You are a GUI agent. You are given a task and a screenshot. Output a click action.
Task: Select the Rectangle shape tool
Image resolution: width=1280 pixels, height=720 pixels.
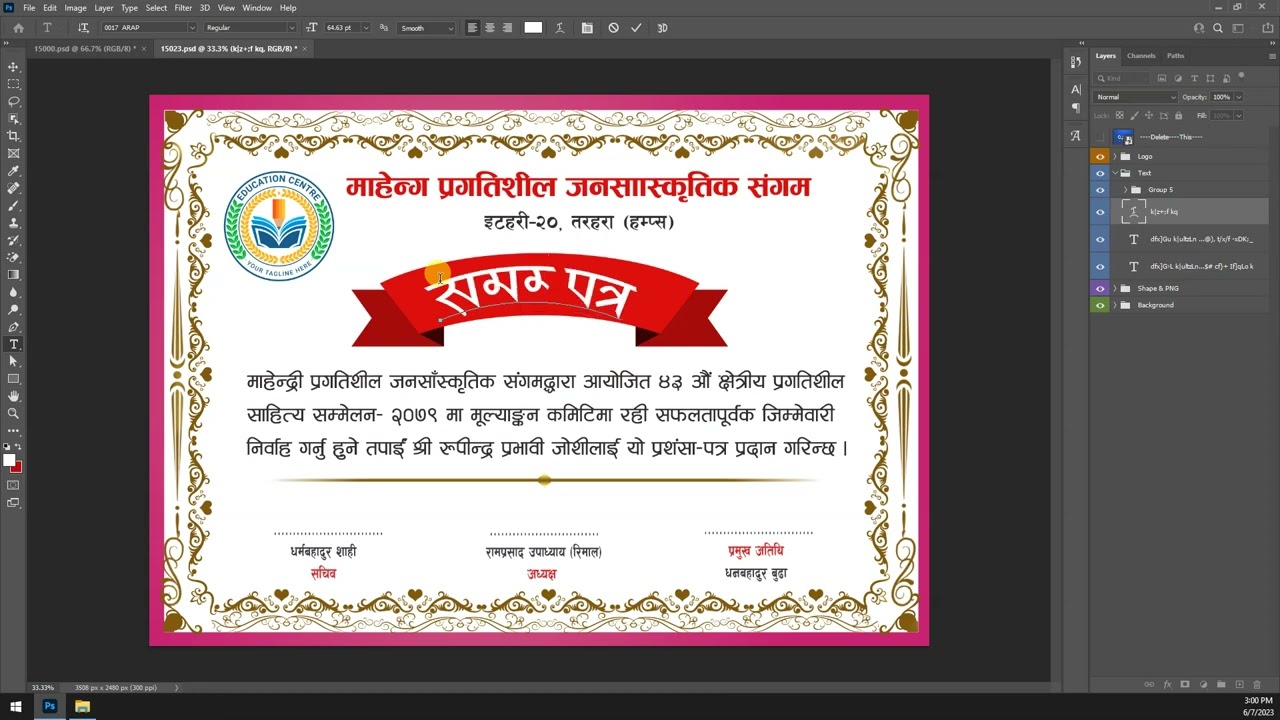[x=13, y=379]
